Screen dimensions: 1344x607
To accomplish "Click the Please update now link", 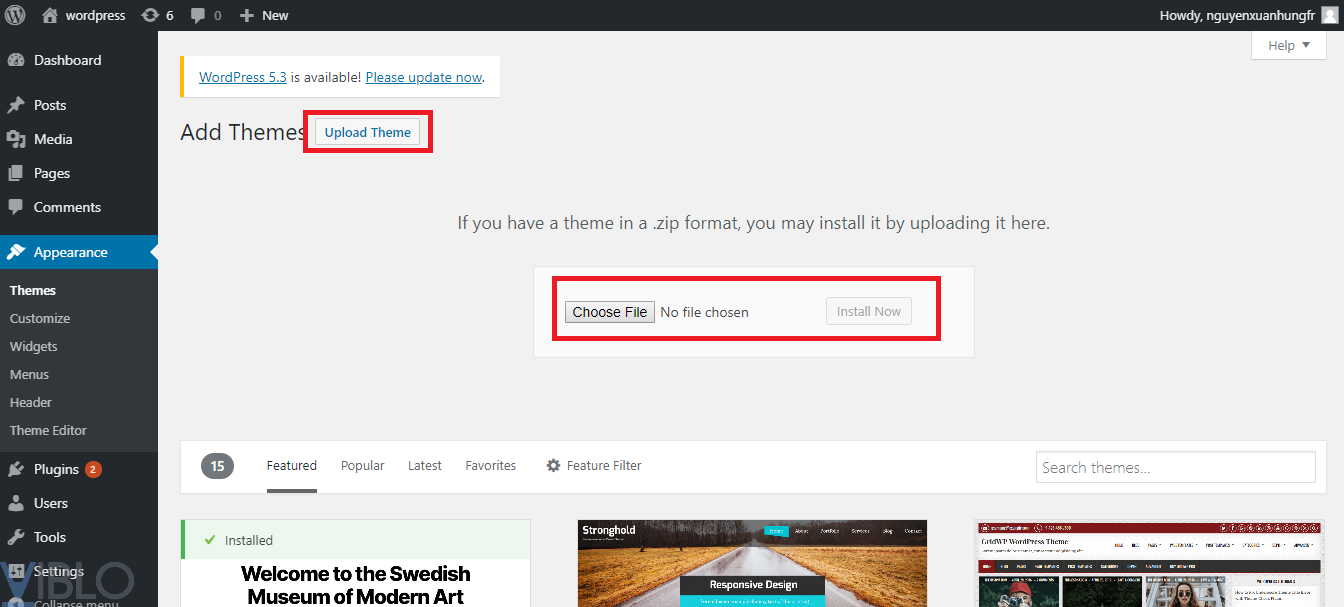I will 424,77.
